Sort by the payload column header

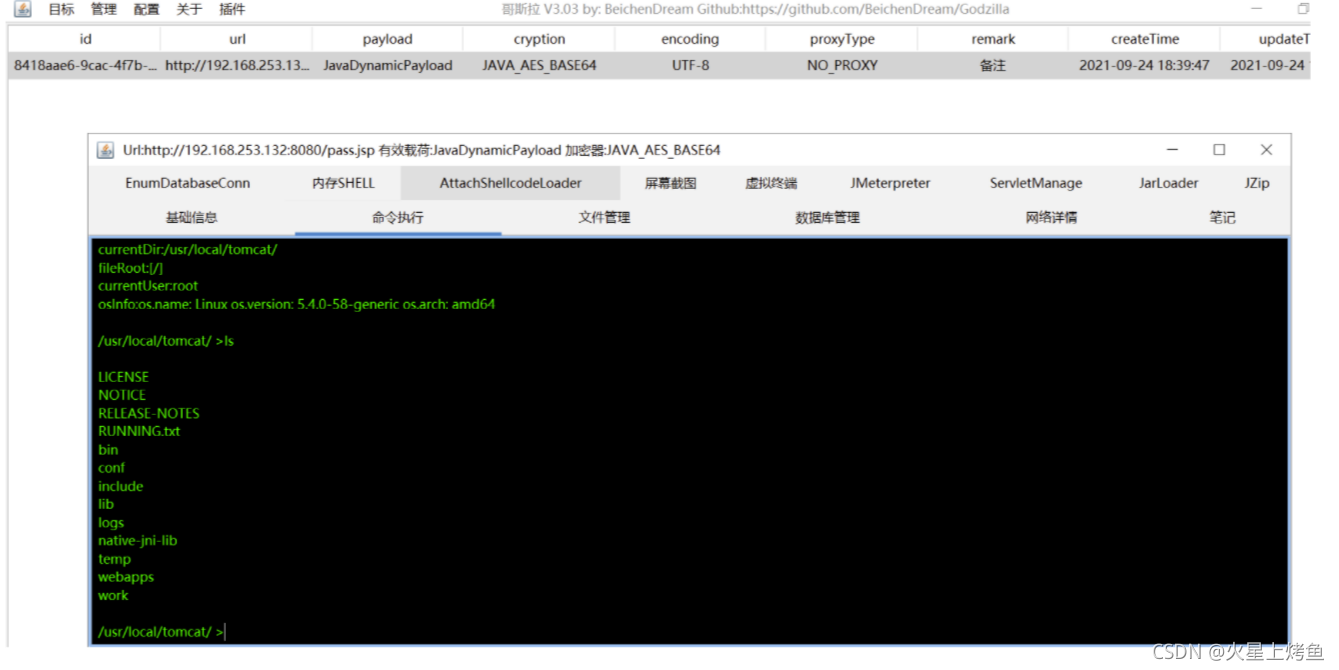pyautogui.click(x=387, y=39)
